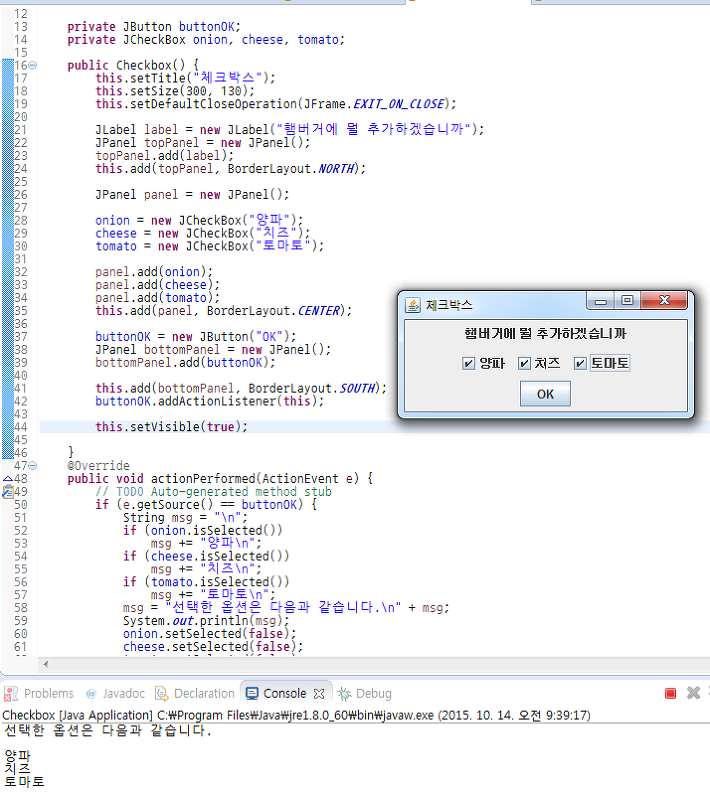Click the TODO task marker on line 49

[8, 492]
